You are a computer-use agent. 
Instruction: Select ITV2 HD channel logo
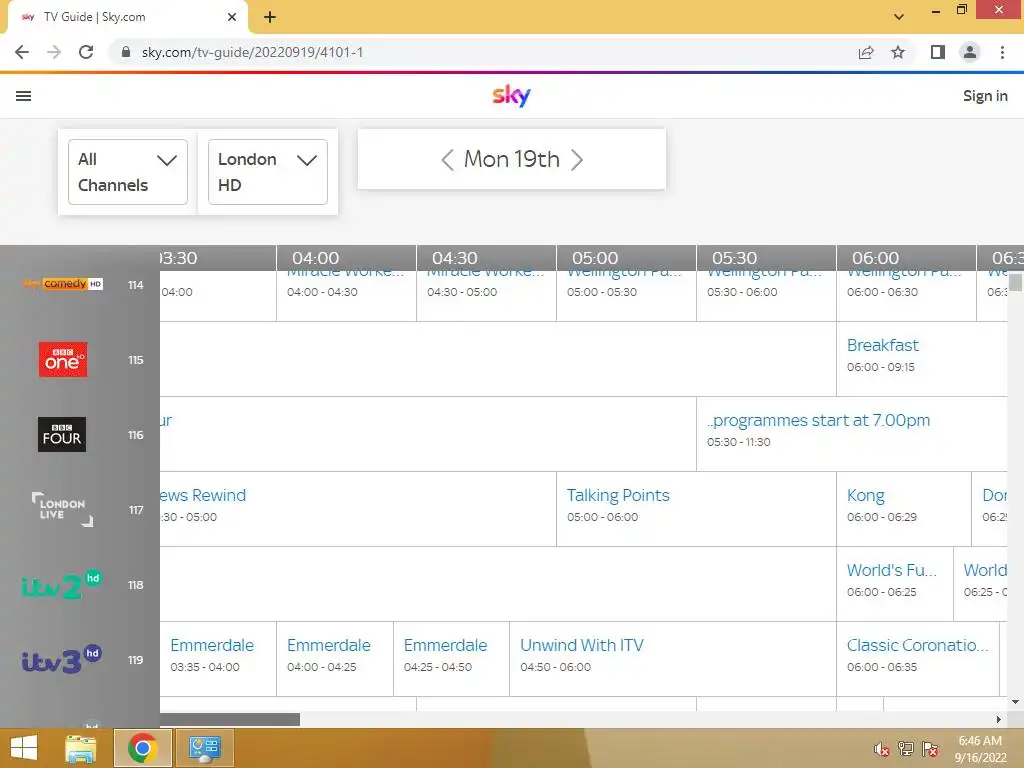61,585
